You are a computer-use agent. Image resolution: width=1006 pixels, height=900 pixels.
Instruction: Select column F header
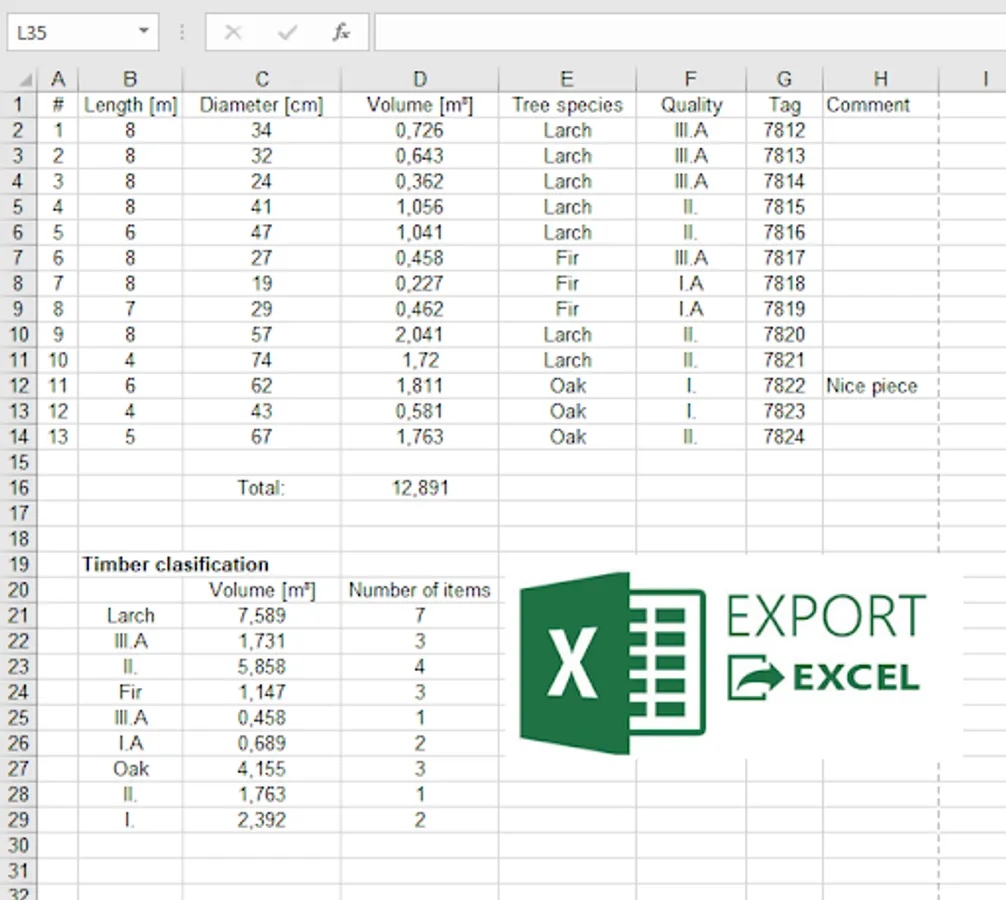[691, 79]
